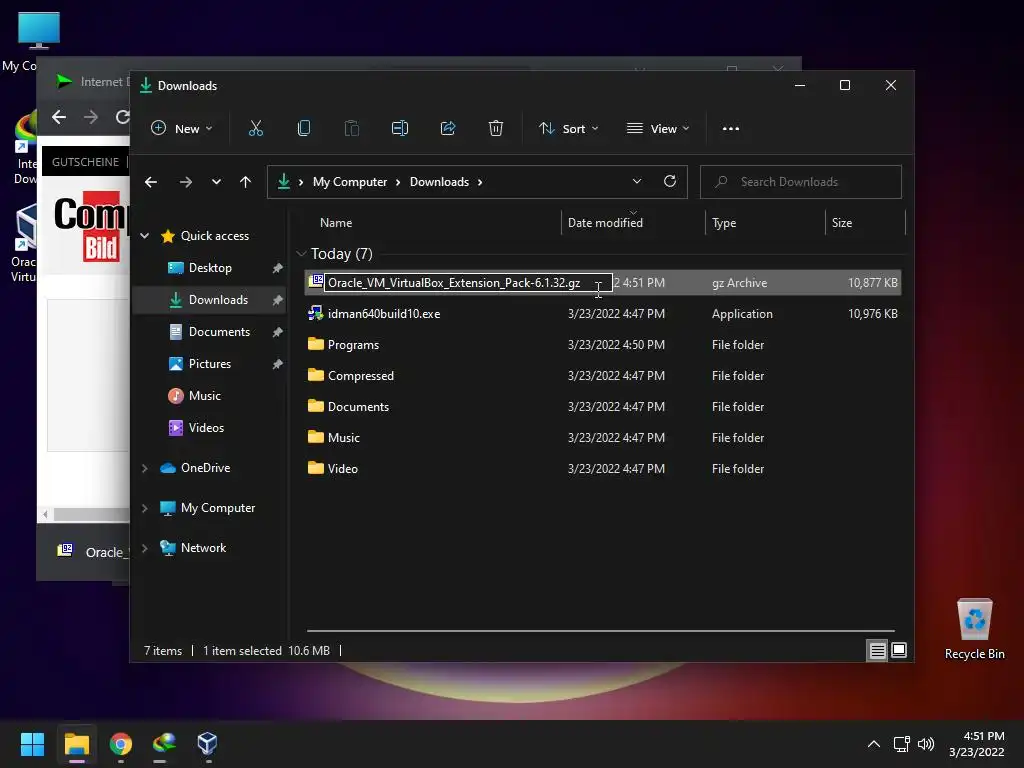Select the Recycle Bin desktop icon

pos(974,629)
